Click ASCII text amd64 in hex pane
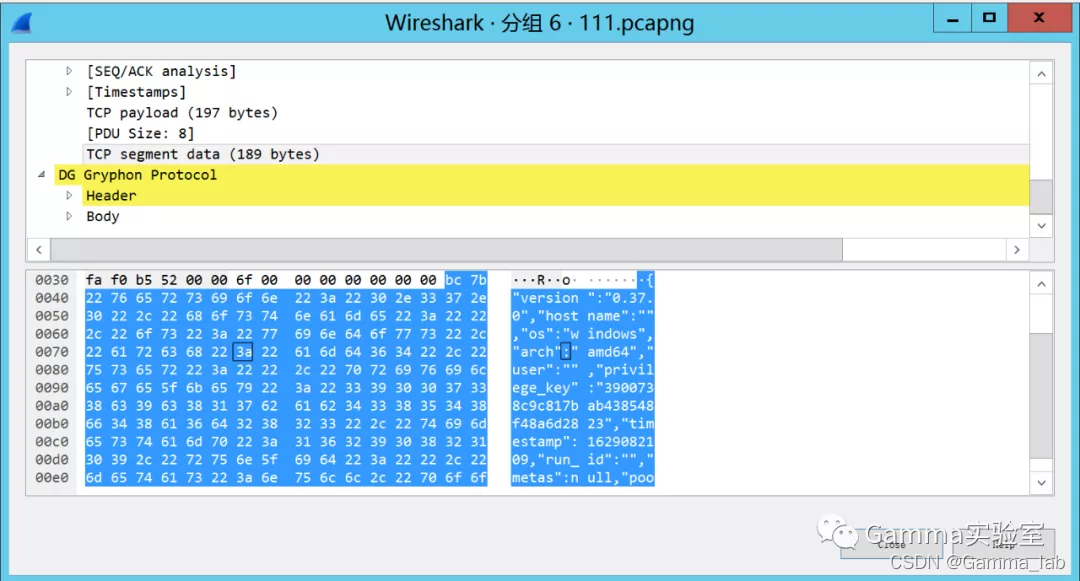Image resolution: width=1080 pixels, height=581 pixels. click(608, 352)
